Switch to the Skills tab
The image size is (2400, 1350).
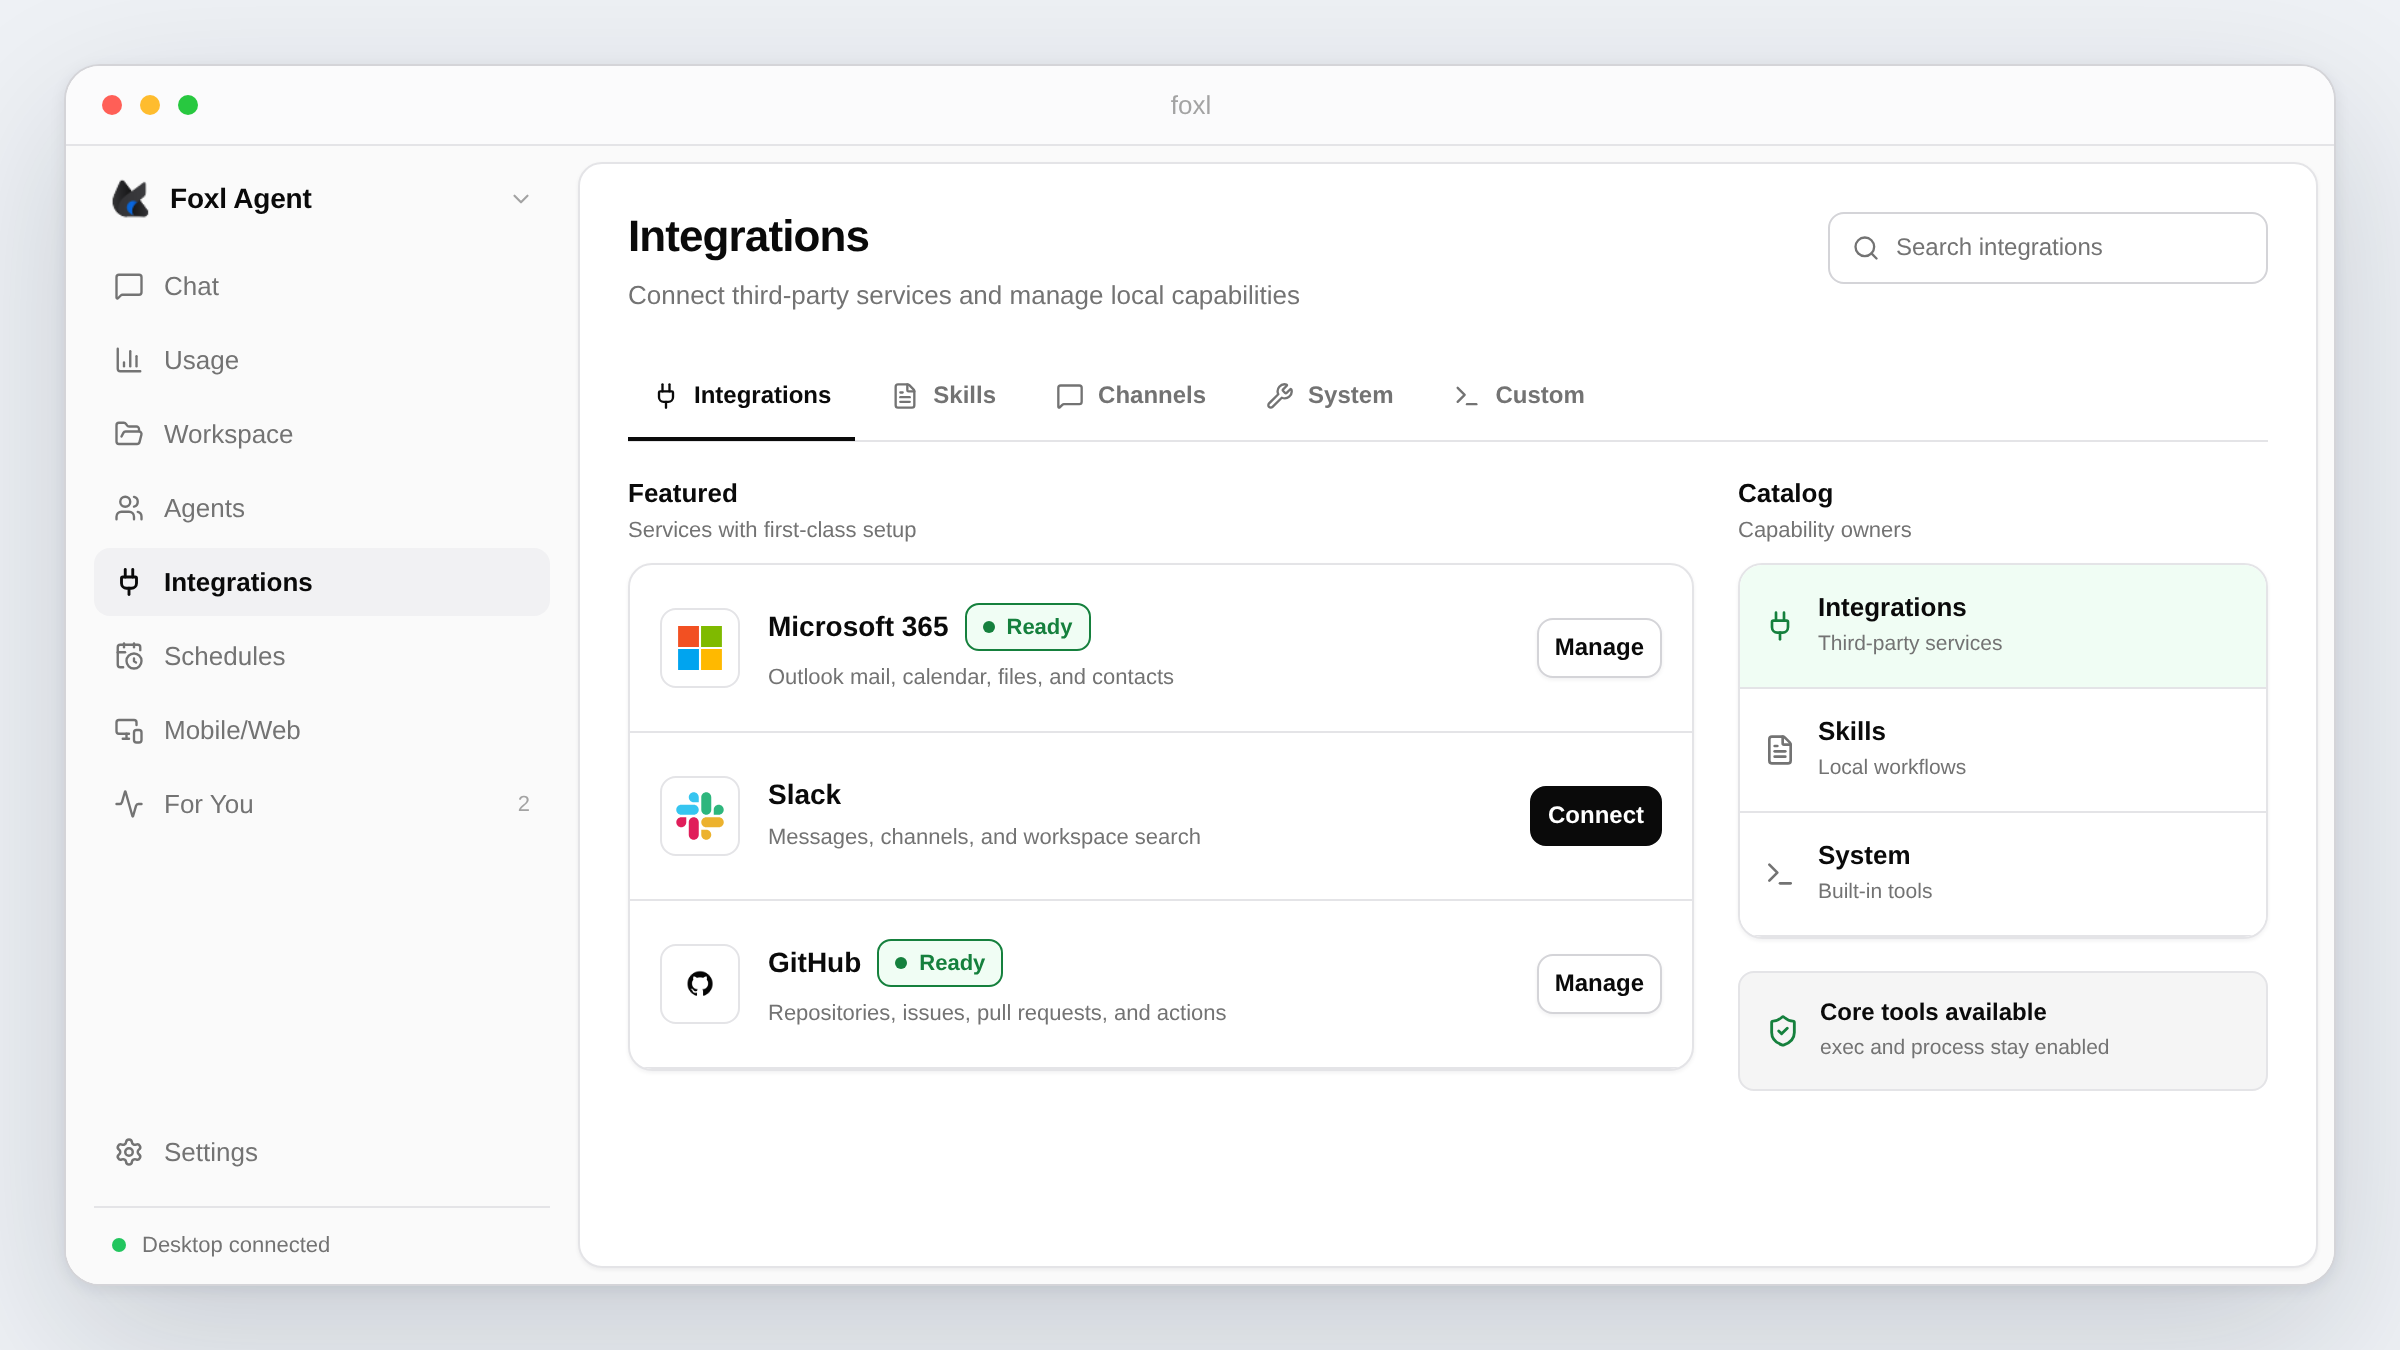943,395
